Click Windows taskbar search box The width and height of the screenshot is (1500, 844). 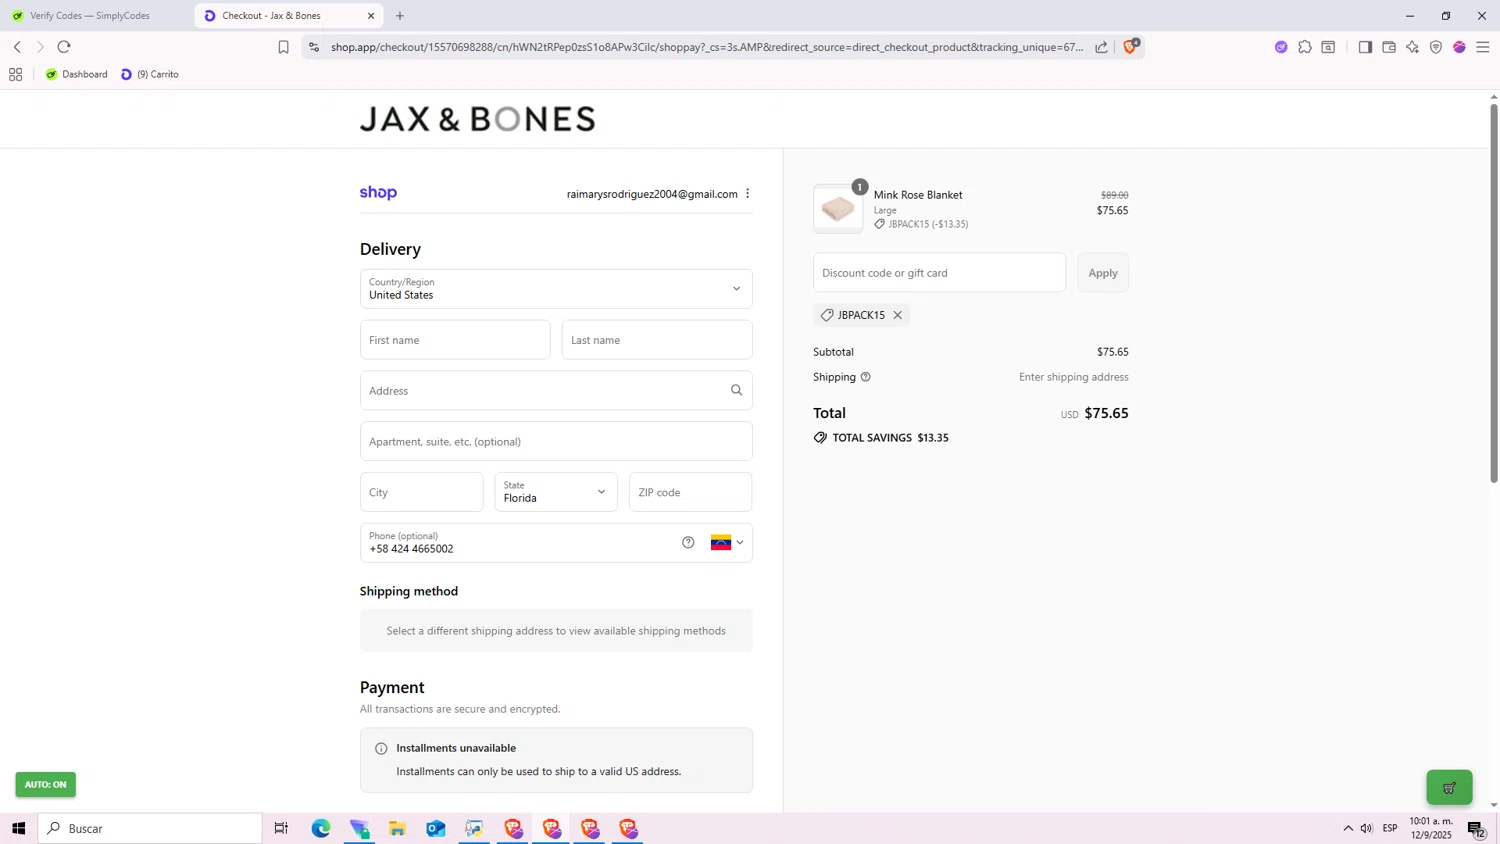(150, 828)
